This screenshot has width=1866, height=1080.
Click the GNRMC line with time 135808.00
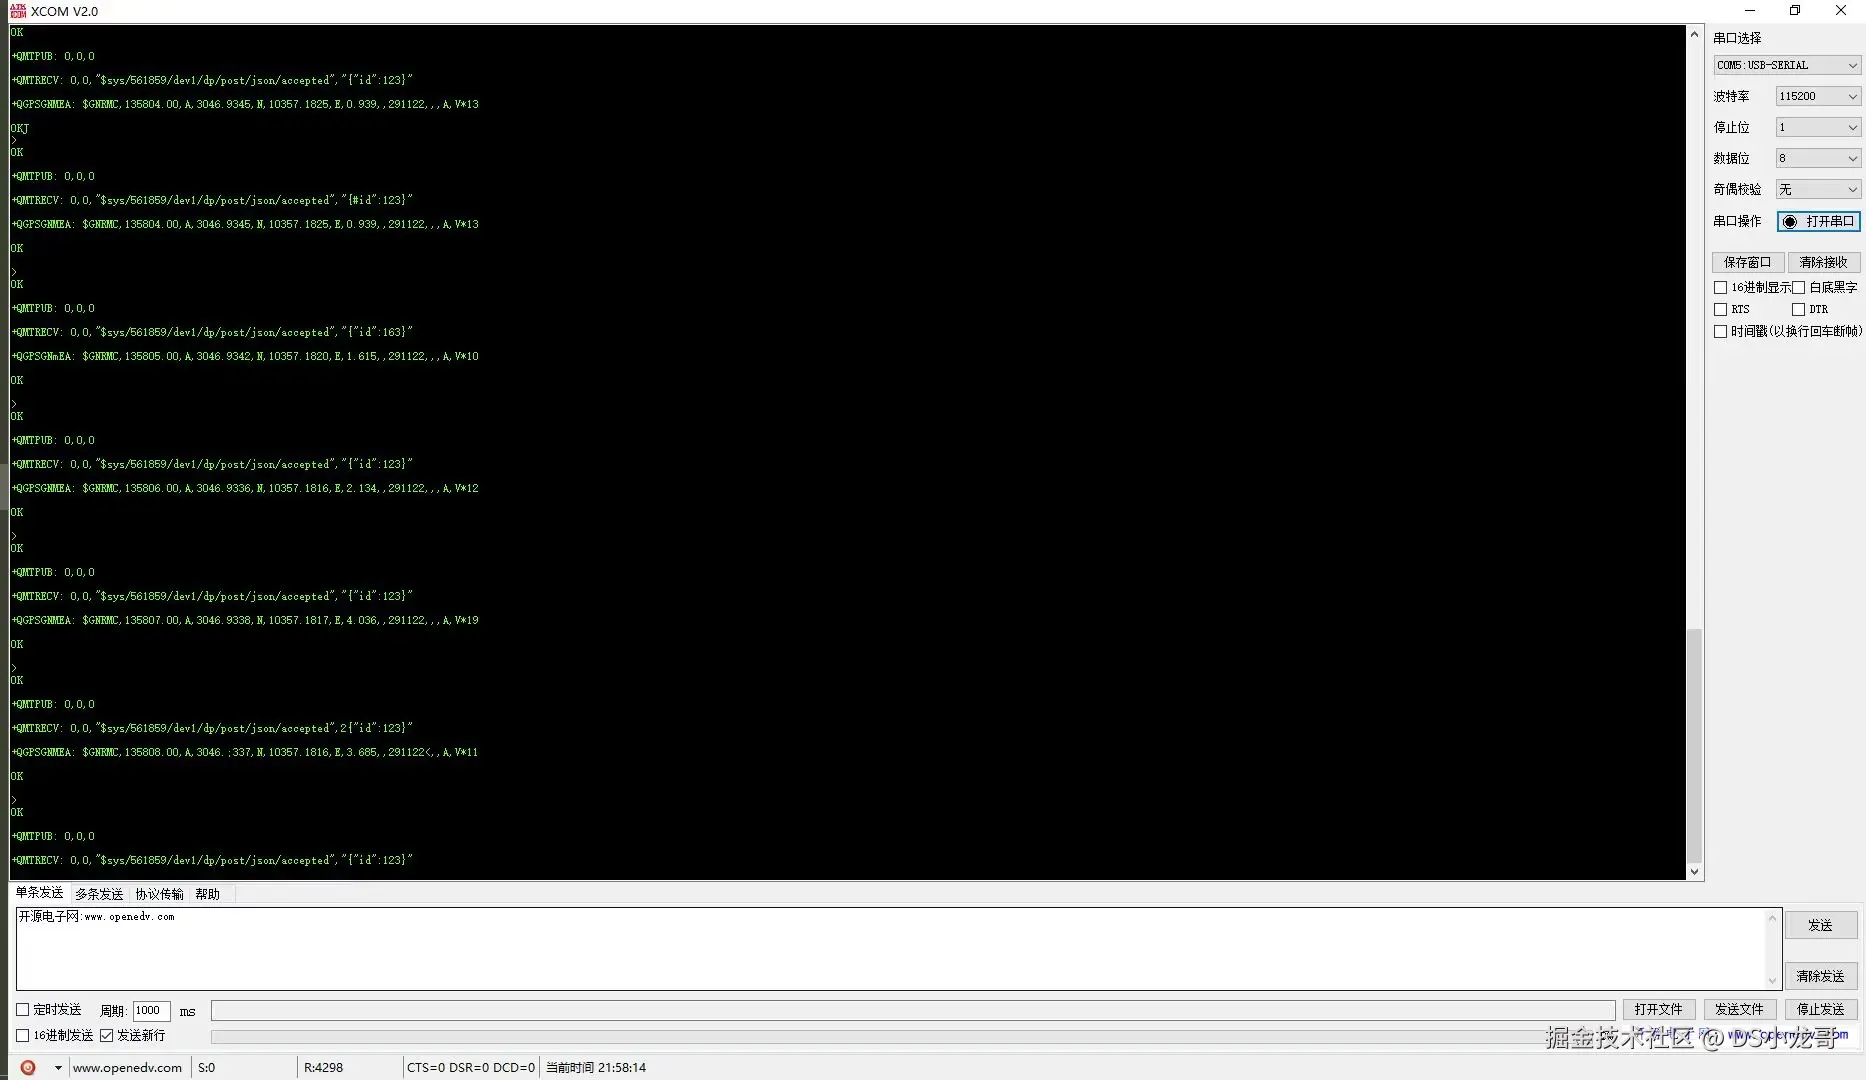pos(245,752)
